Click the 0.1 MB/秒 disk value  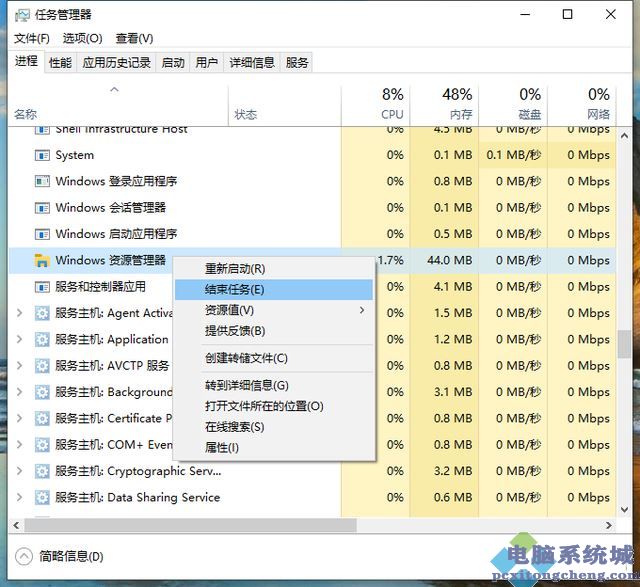pyautogui.click(x=513, y=155)
